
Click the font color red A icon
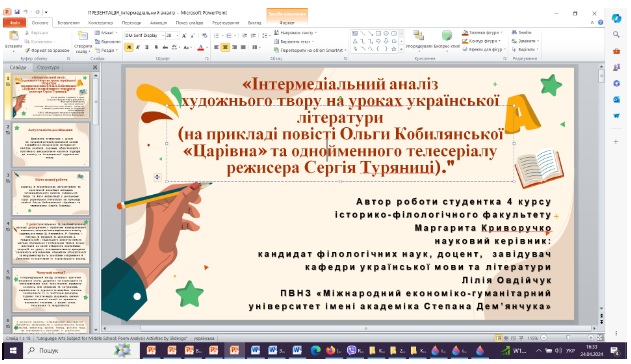pyautogui.click(x=201, y=47)
